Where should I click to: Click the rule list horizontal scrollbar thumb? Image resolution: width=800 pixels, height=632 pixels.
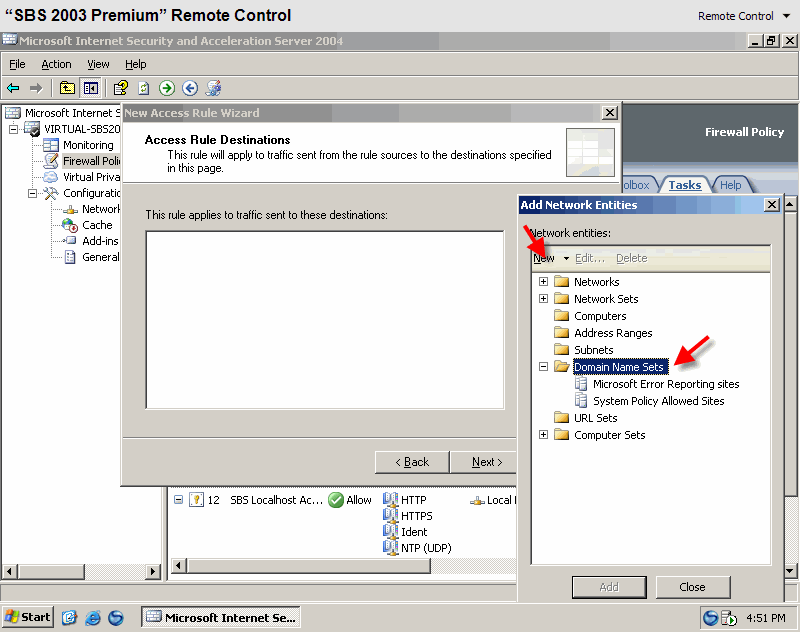pos(309,565)
